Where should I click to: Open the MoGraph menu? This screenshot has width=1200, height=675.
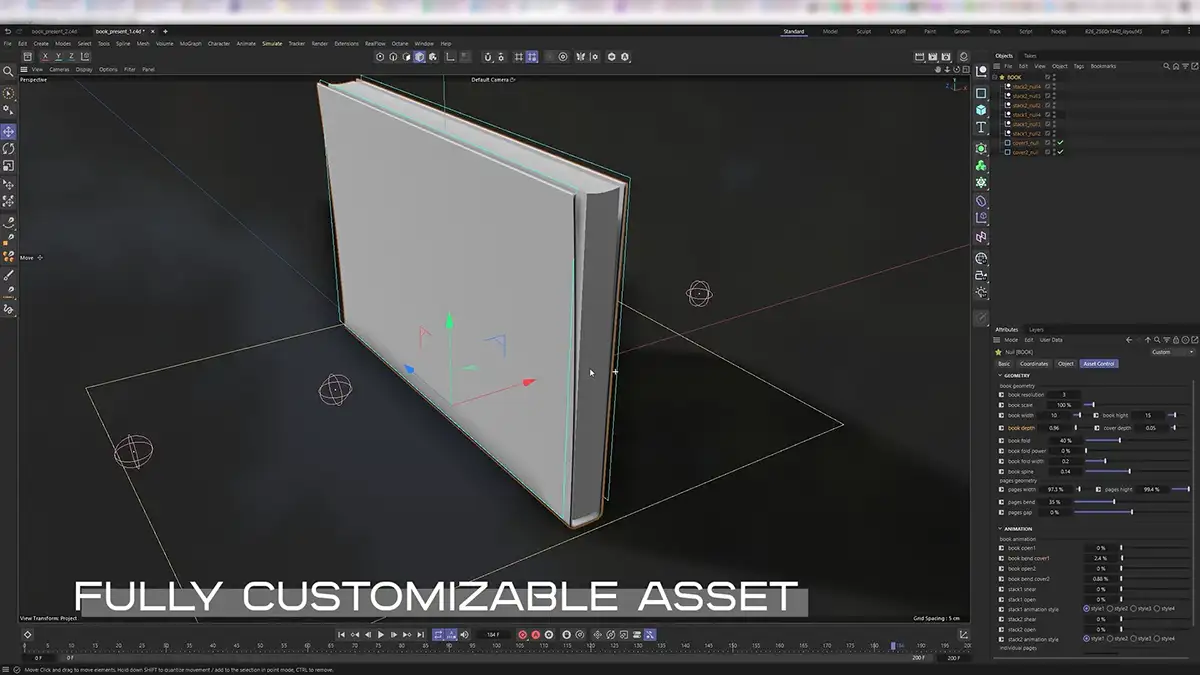[x=190, y=44]
